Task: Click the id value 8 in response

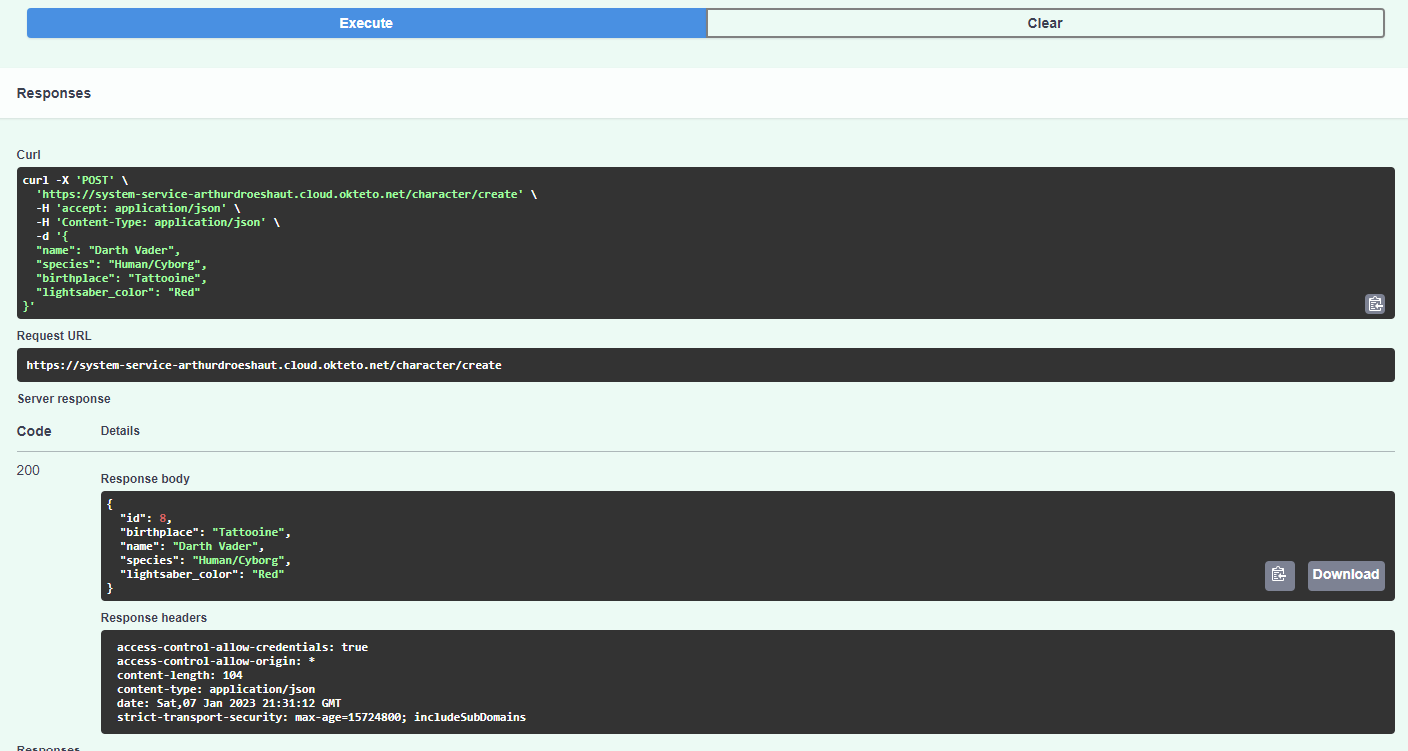Action: pyautogui.click(x=162, y=517)
